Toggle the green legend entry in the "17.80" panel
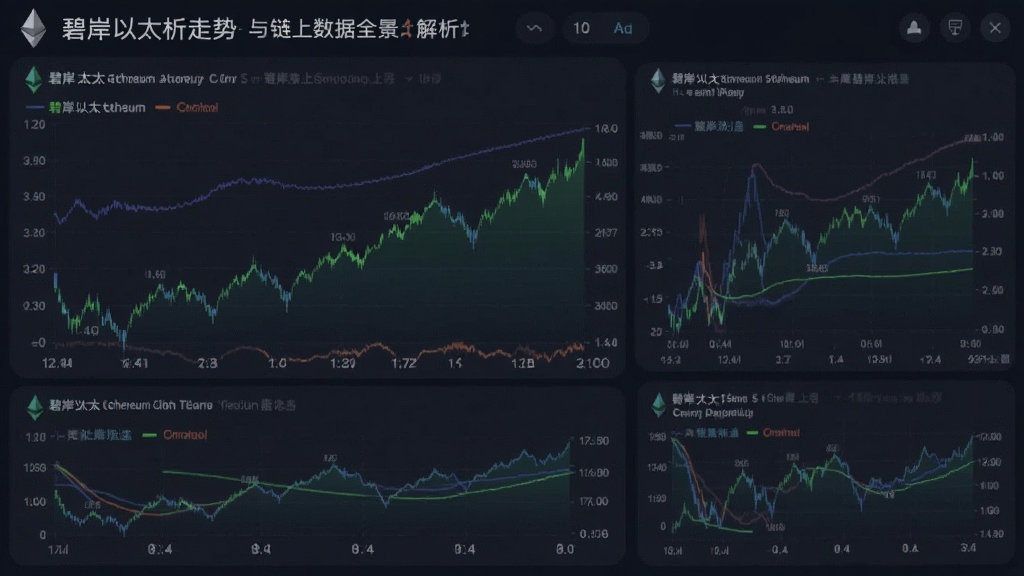The image size is (1024, 576). click(x=175, y=435)
